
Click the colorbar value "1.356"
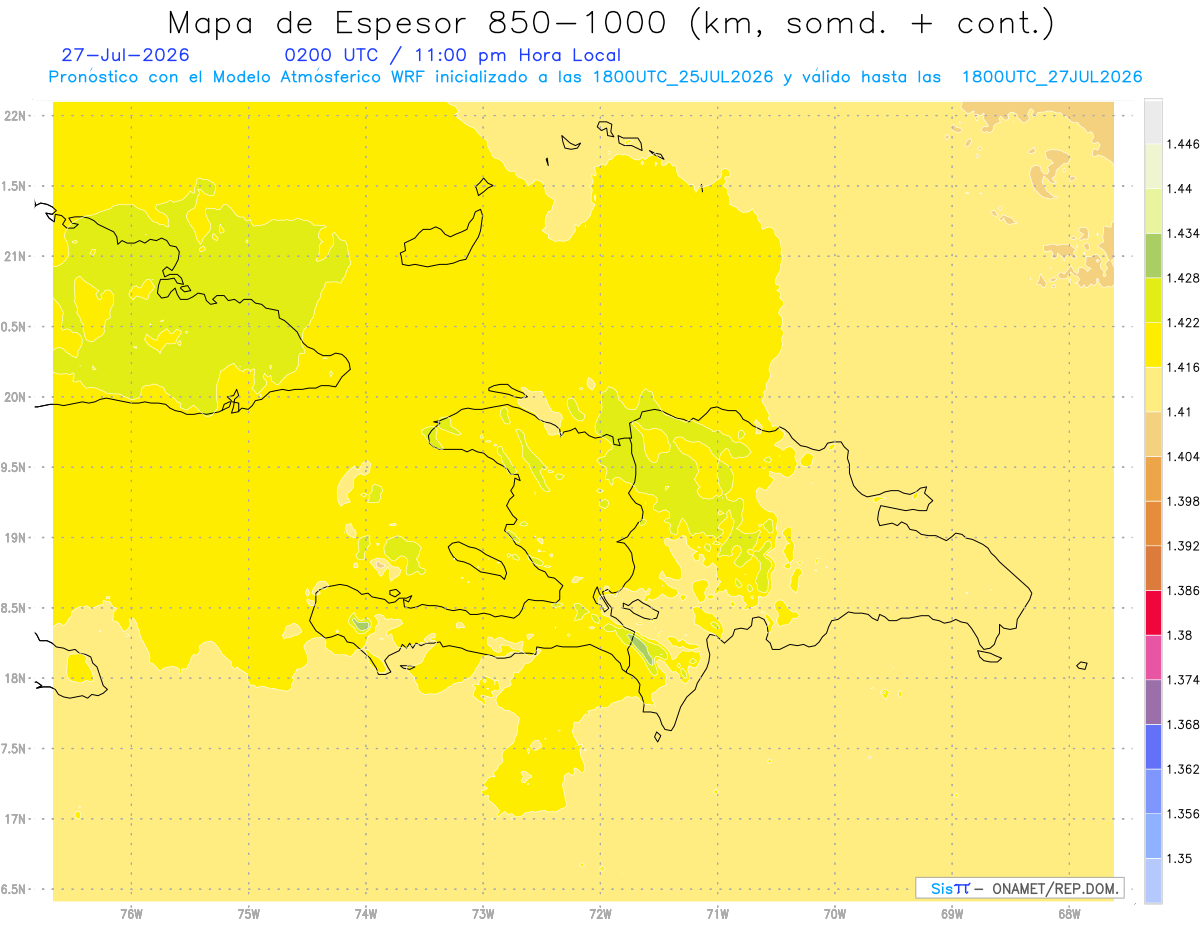[1184, 814]
